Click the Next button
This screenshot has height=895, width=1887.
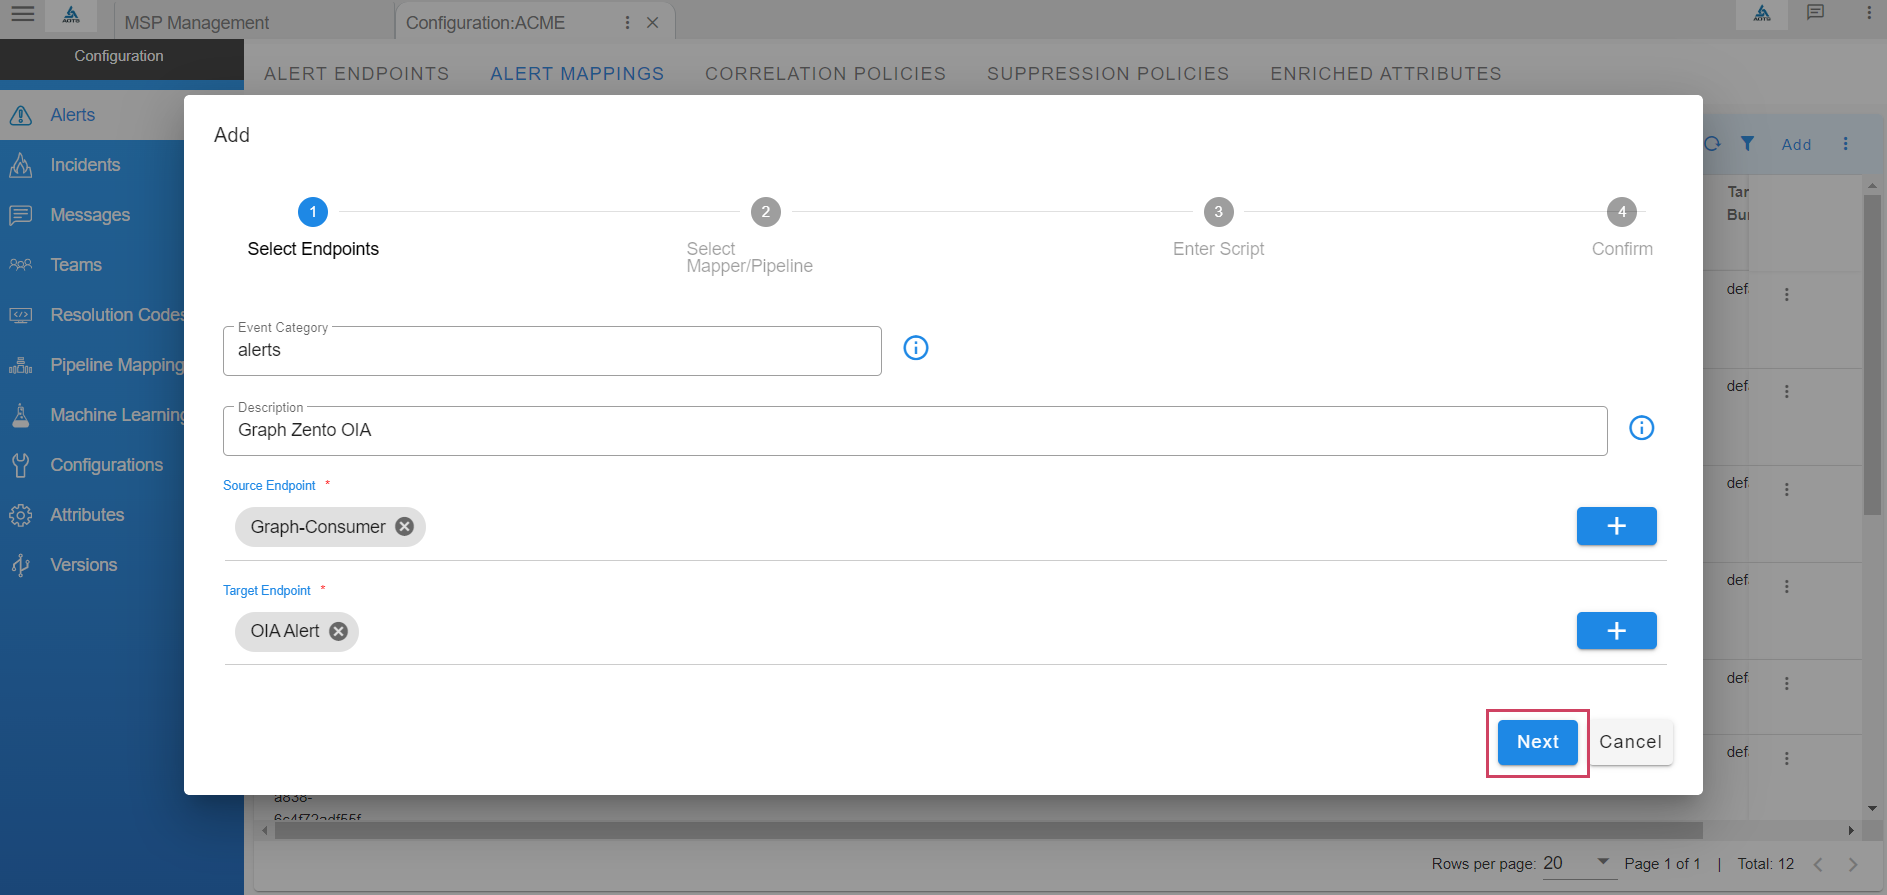click(x=1537, y=742)
